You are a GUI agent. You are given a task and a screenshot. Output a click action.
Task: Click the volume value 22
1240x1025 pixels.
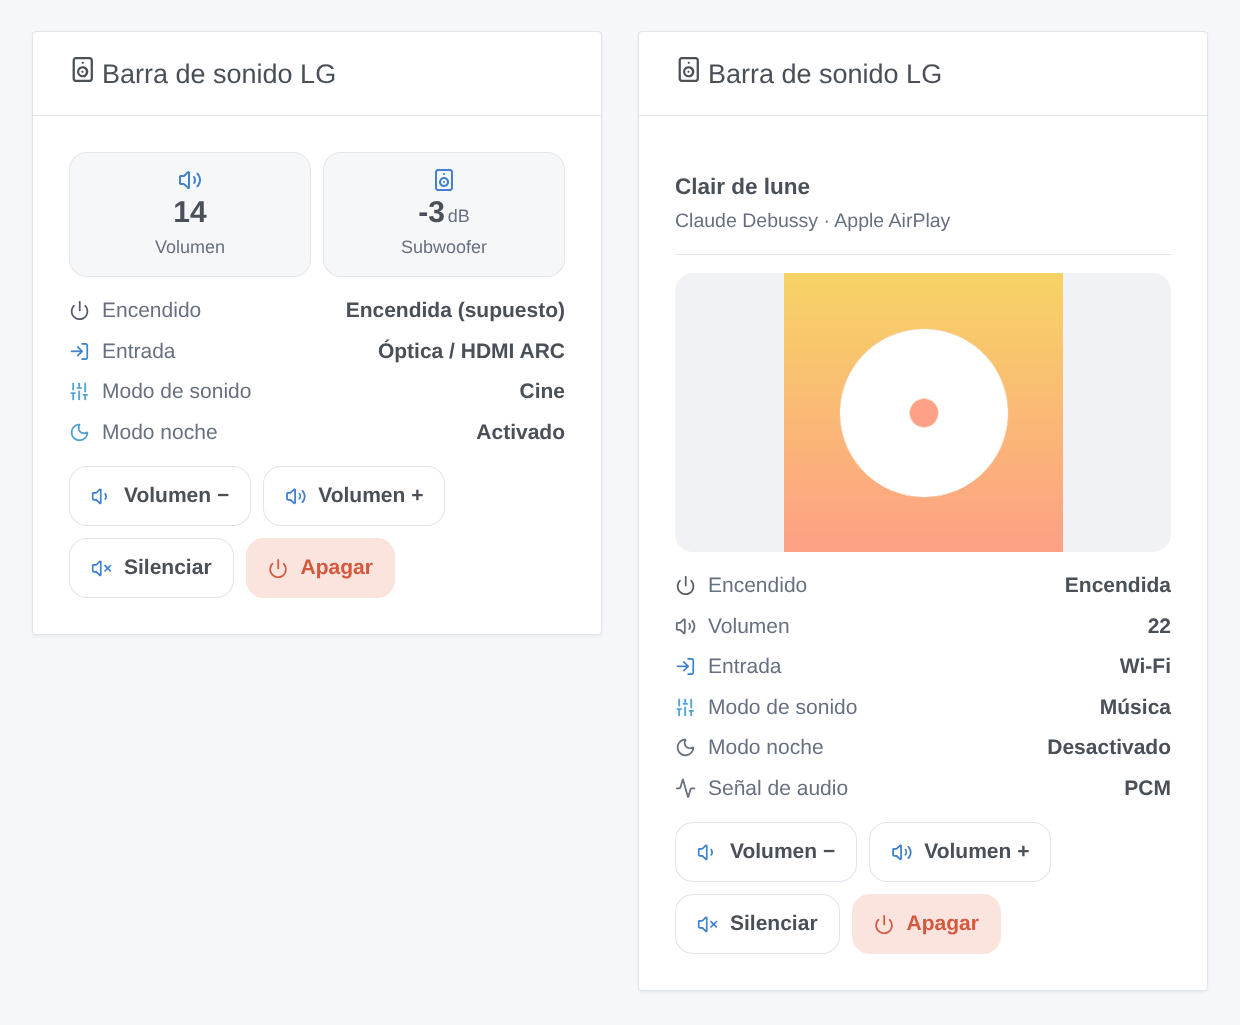click(1159, 626)
